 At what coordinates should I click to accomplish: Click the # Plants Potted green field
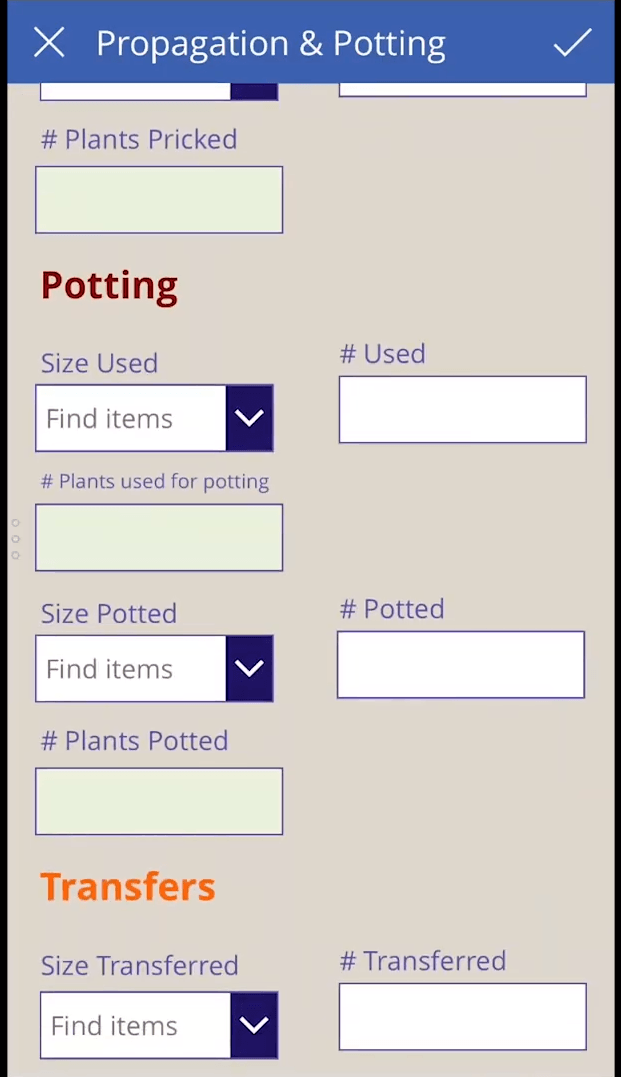pyautogui.click(x=159, y=802)
